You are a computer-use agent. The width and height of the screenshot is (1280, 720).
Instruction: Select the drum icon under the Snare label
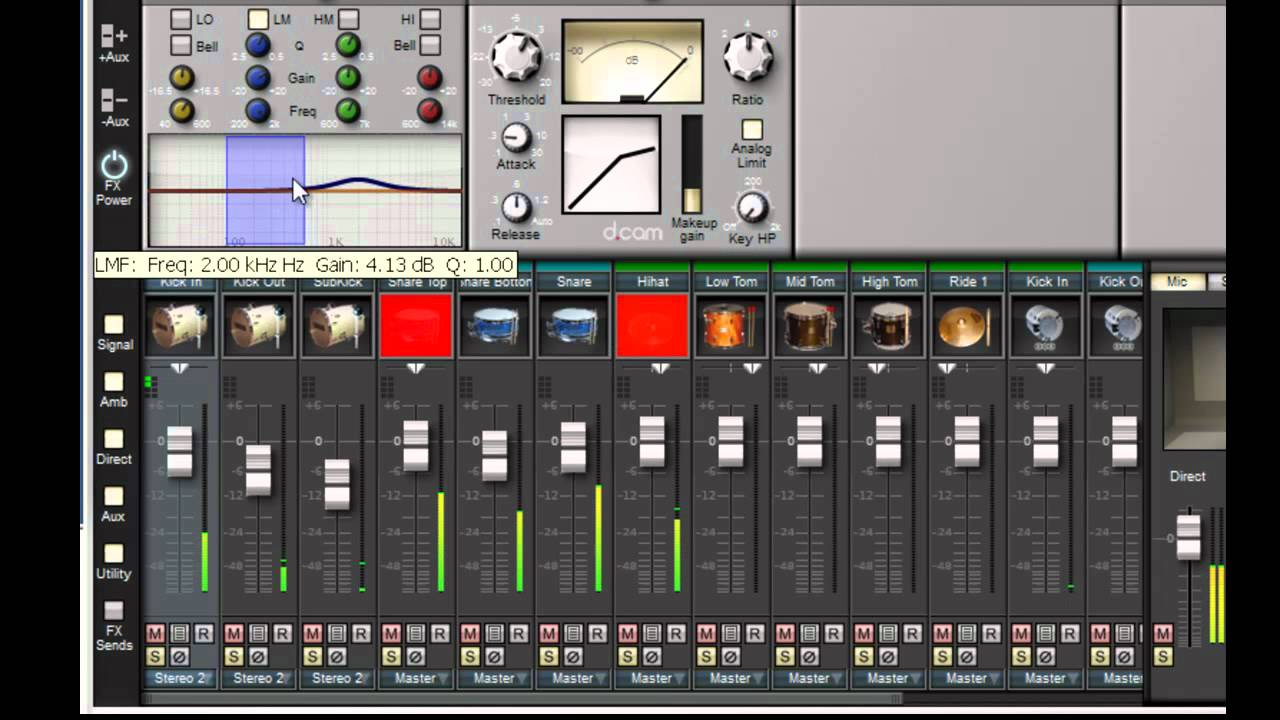(x=574, y=326)
